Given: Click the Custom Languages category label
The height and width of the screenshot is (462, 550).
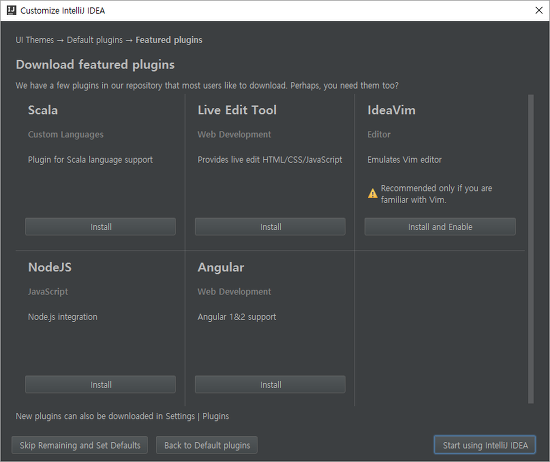Looking at the screenshot, I should (x=66, y=135).
